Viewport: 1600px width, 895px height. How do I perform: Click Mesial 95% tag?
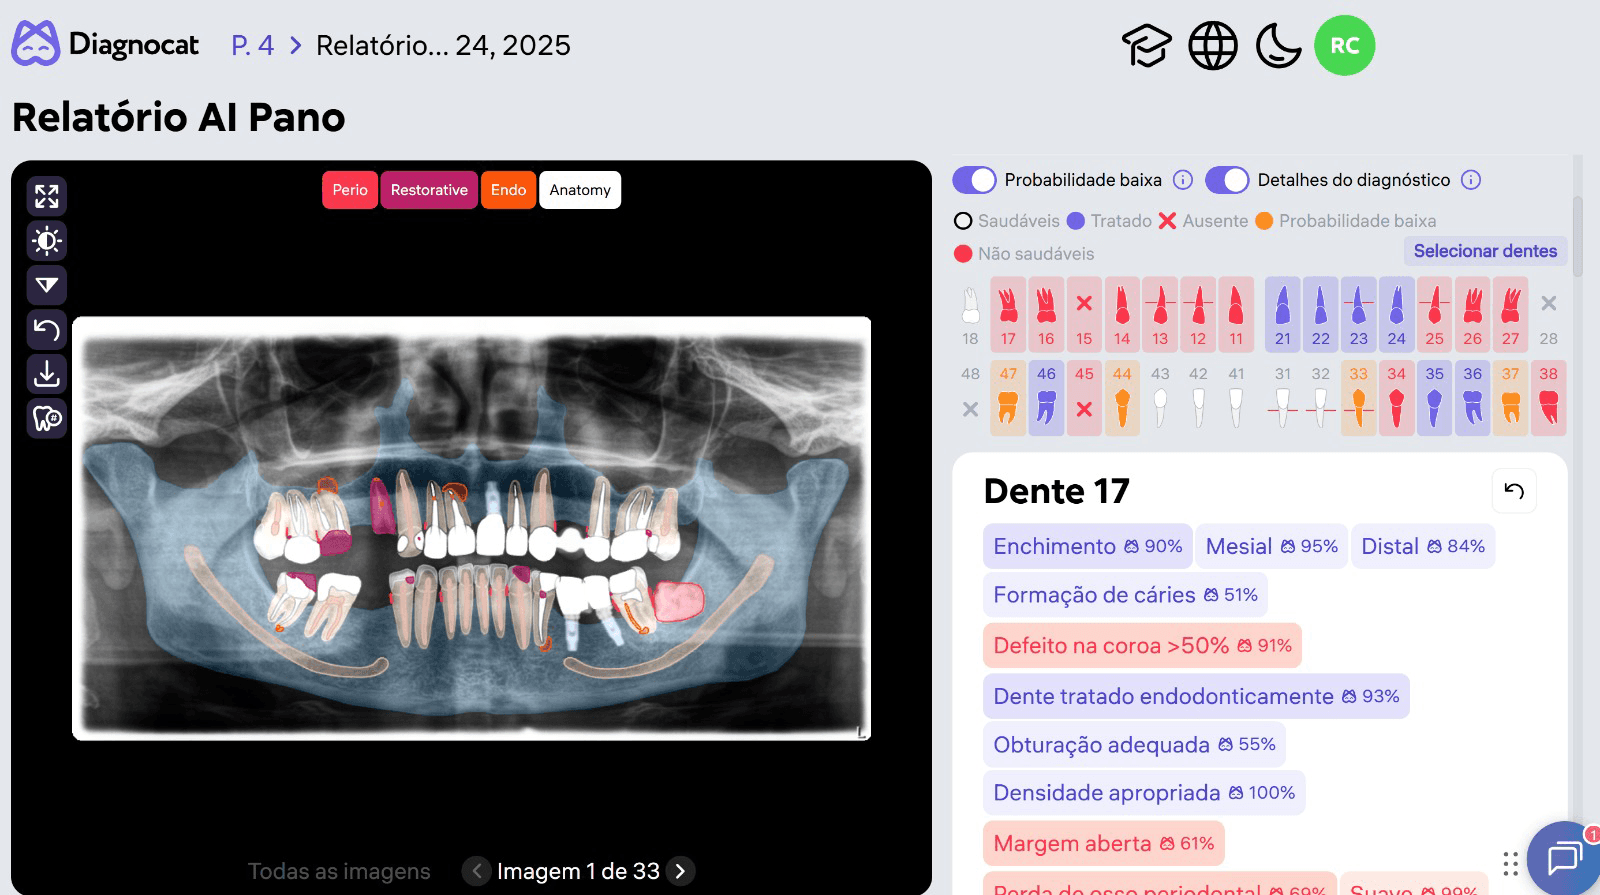pos(1272,546)
